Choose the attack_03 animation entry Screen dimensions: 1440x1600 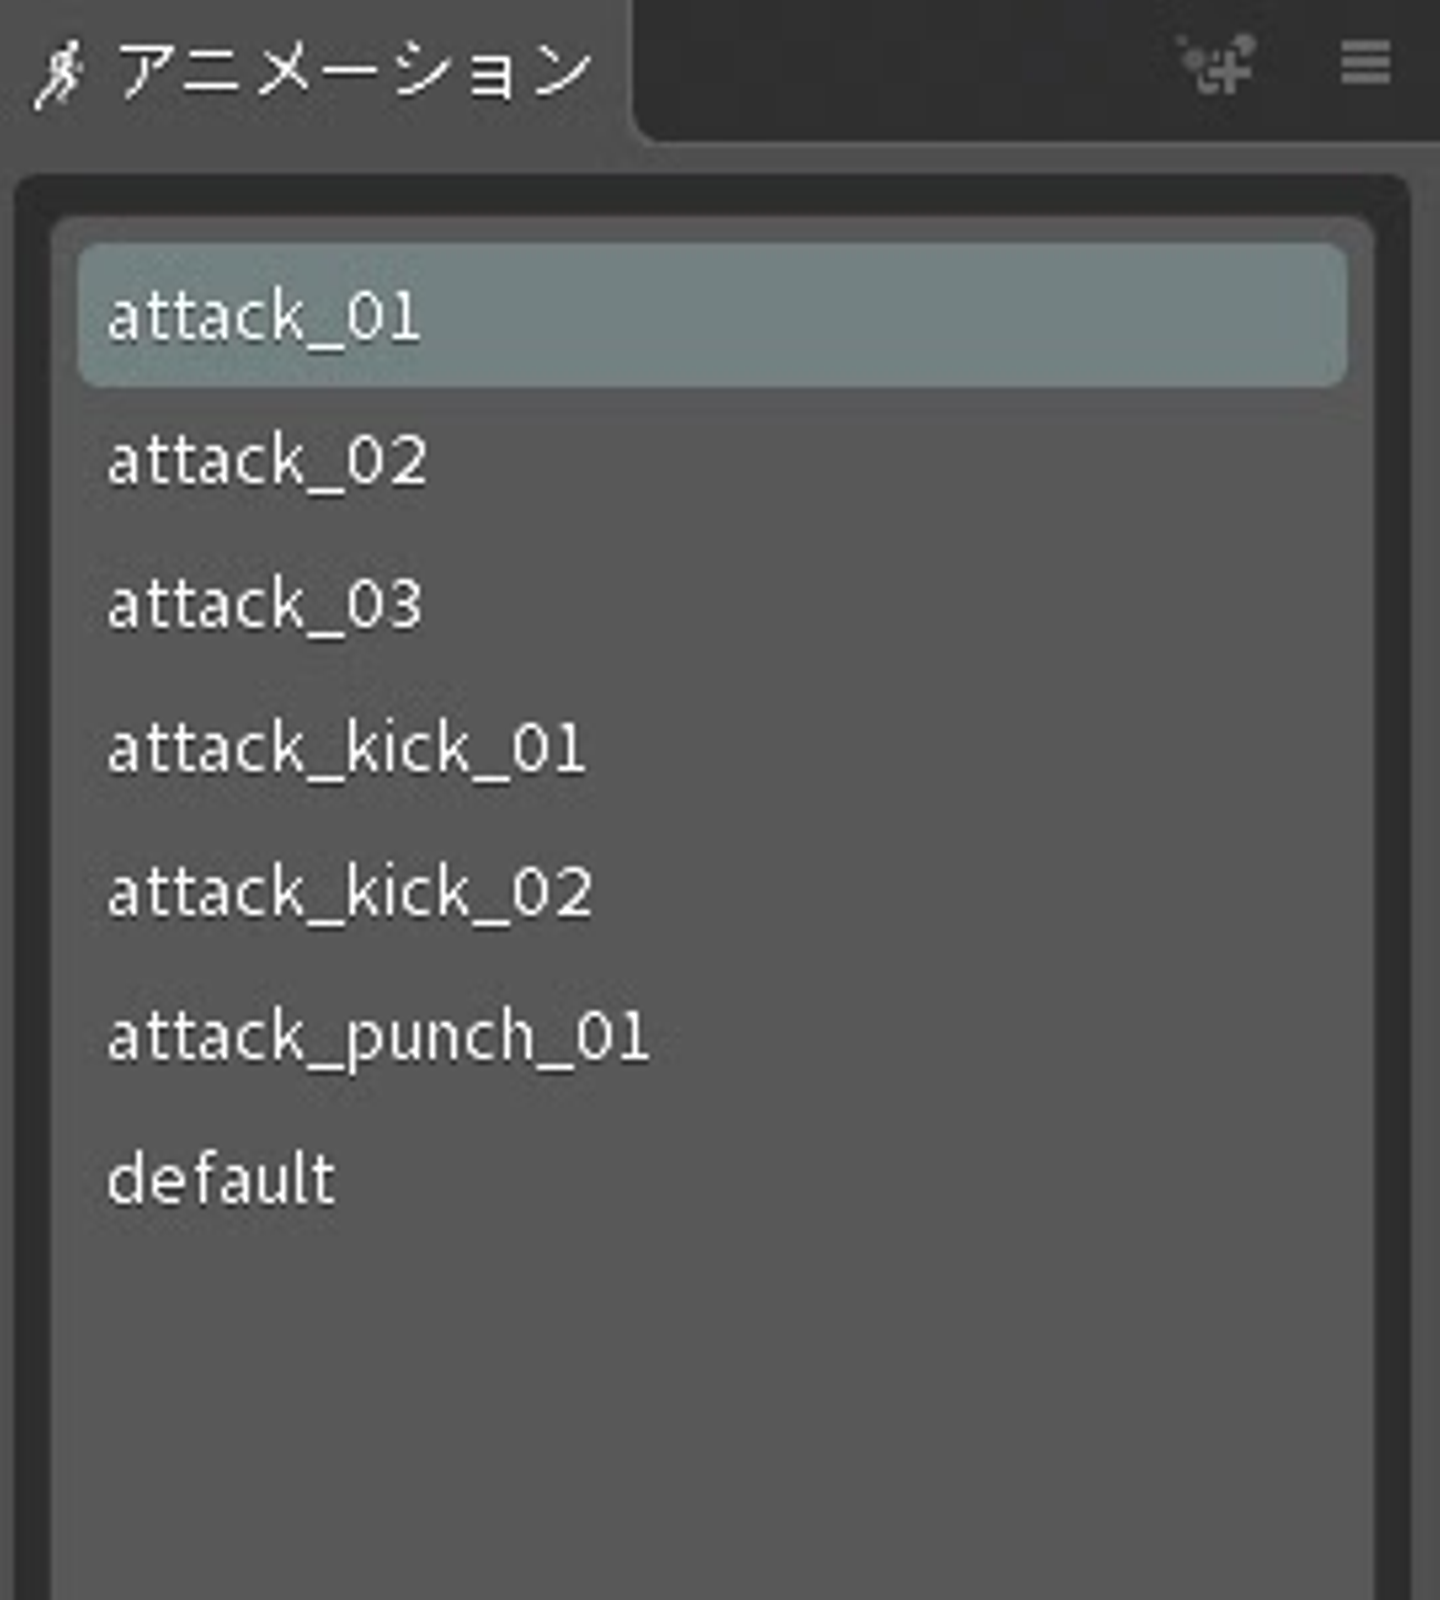point(265,605)
